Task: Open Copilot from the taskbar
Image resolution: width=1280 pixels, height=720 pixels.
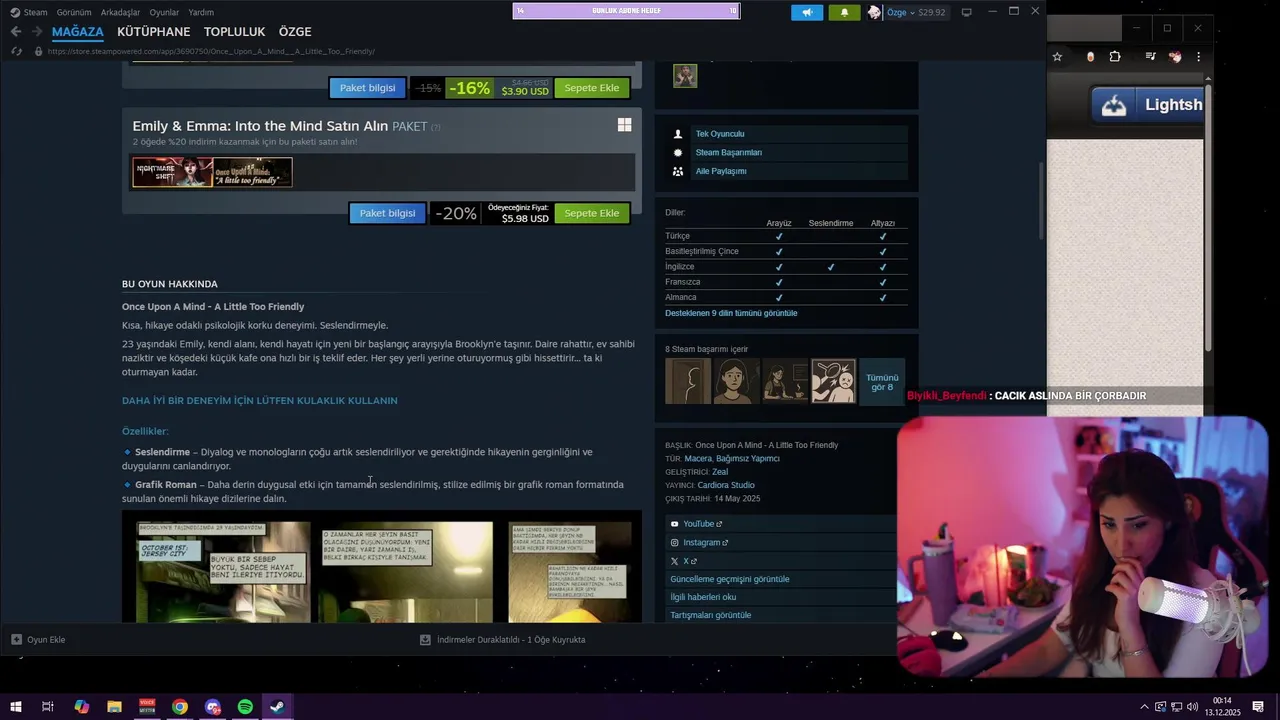Action: pyautogui.click(x=81, y=707)
